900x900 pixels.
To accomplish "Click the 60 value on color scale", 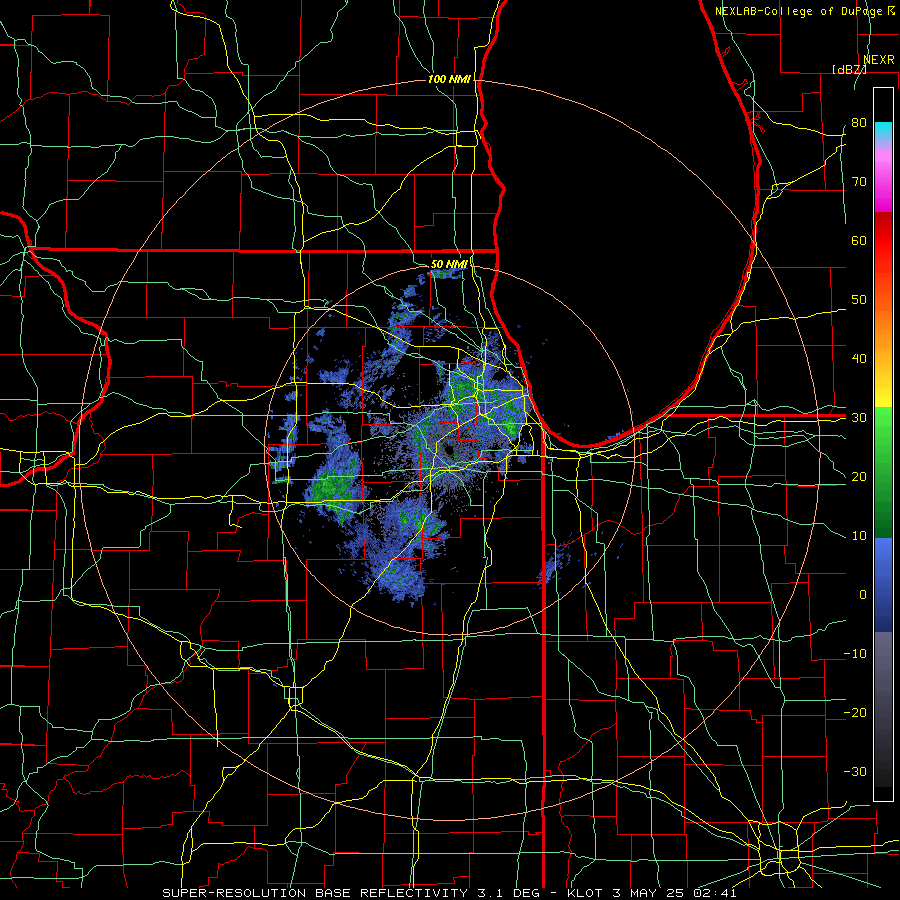I will 859,240.
